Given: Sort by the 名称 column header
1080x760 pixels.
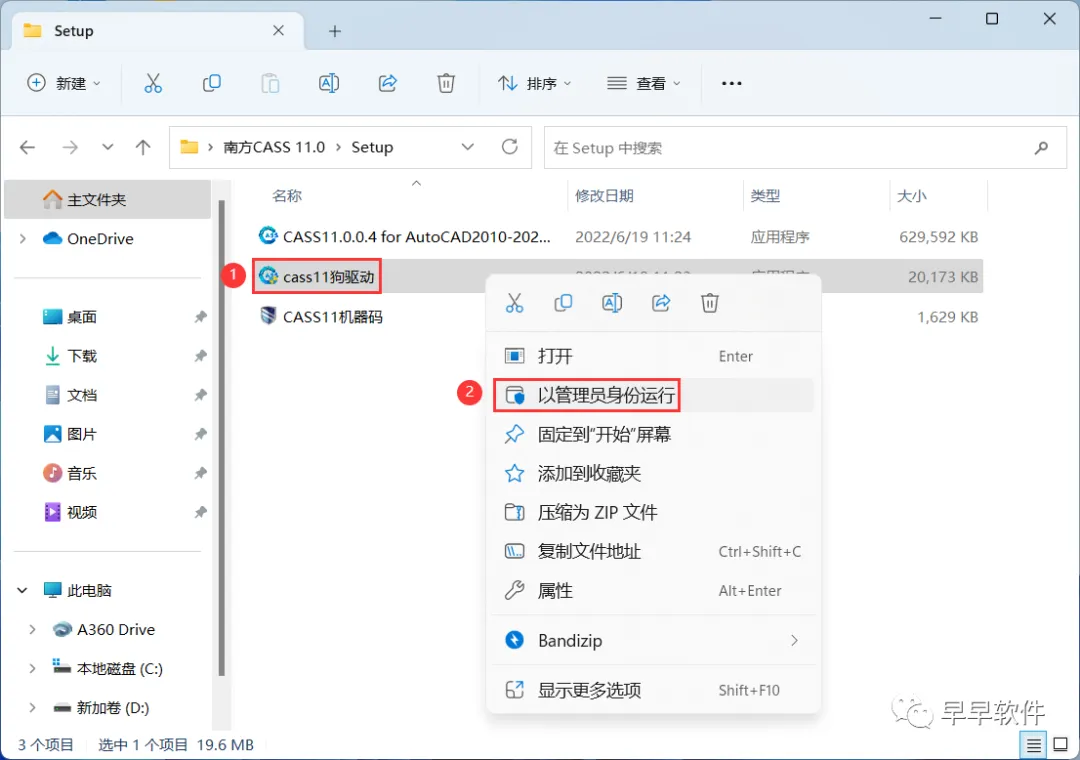Looking at the screenshot, I should click(x=287, y=196).
